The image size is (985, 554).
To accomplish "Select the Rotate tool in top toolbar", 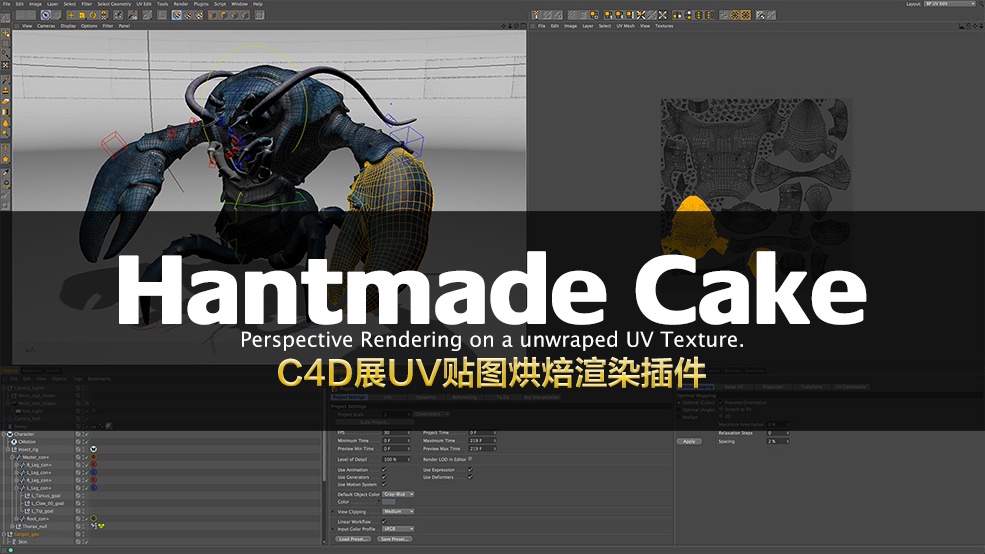I will coord(92,14).
